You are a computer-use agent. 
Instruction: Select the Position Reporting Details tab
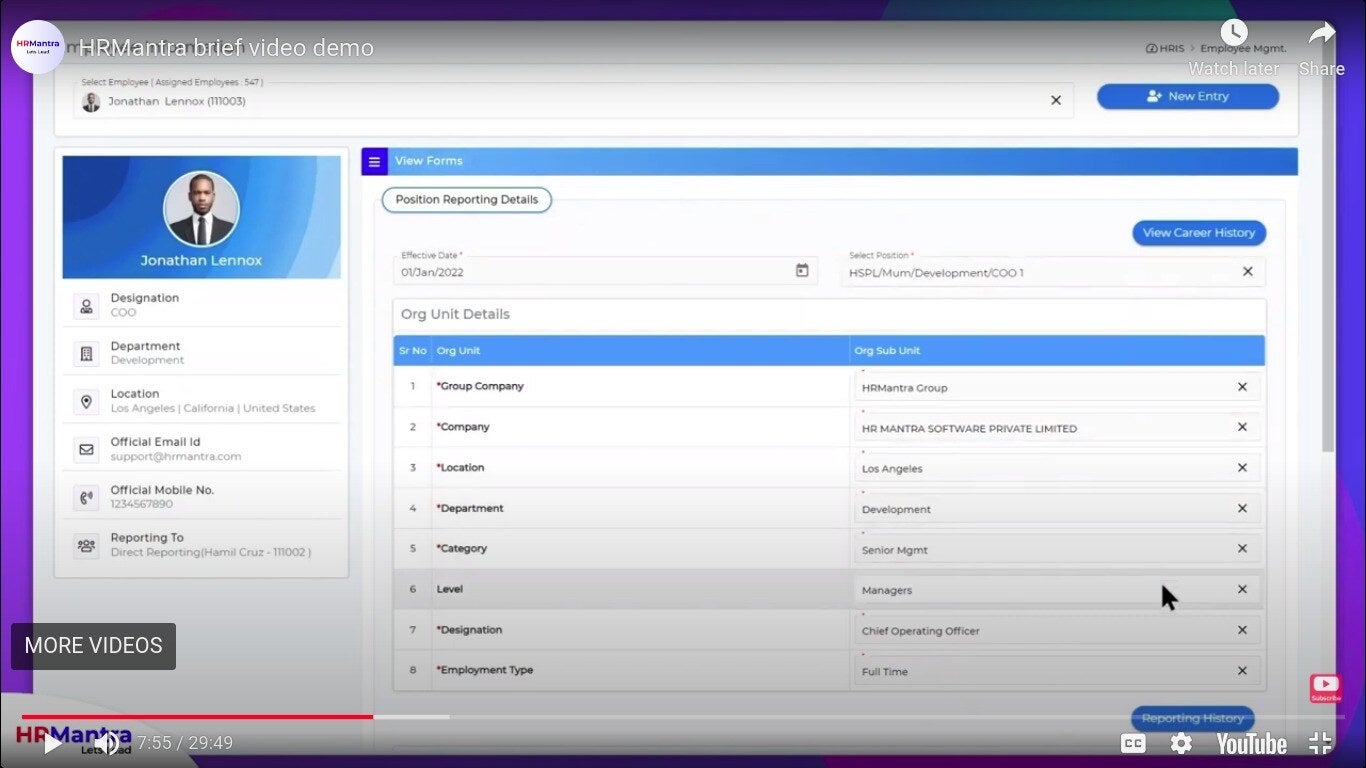[466, 199]
